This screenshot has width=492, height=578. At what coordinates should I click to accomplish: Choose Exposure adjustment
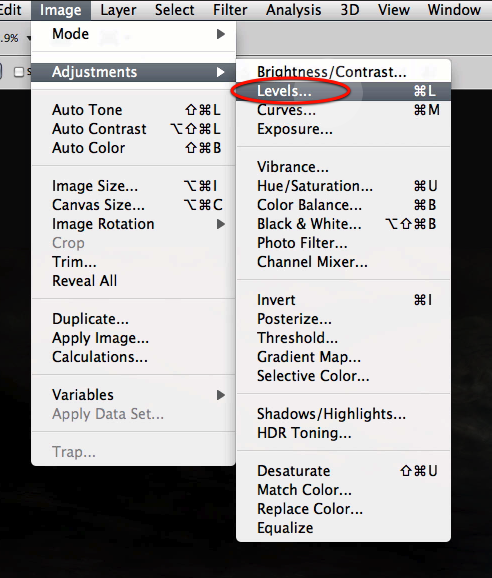343,129
